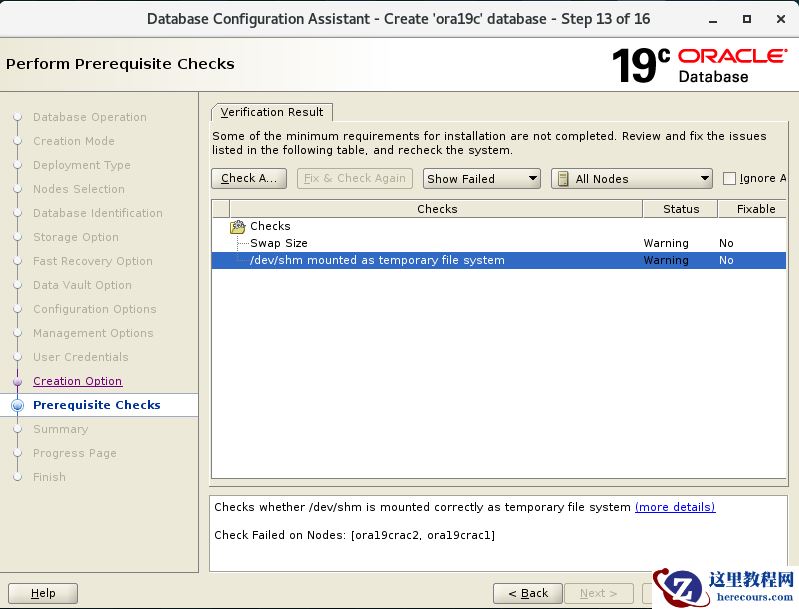799x609 pixels.
Task: Tick the Ignore All checkbox
Action: click(729, 178)
